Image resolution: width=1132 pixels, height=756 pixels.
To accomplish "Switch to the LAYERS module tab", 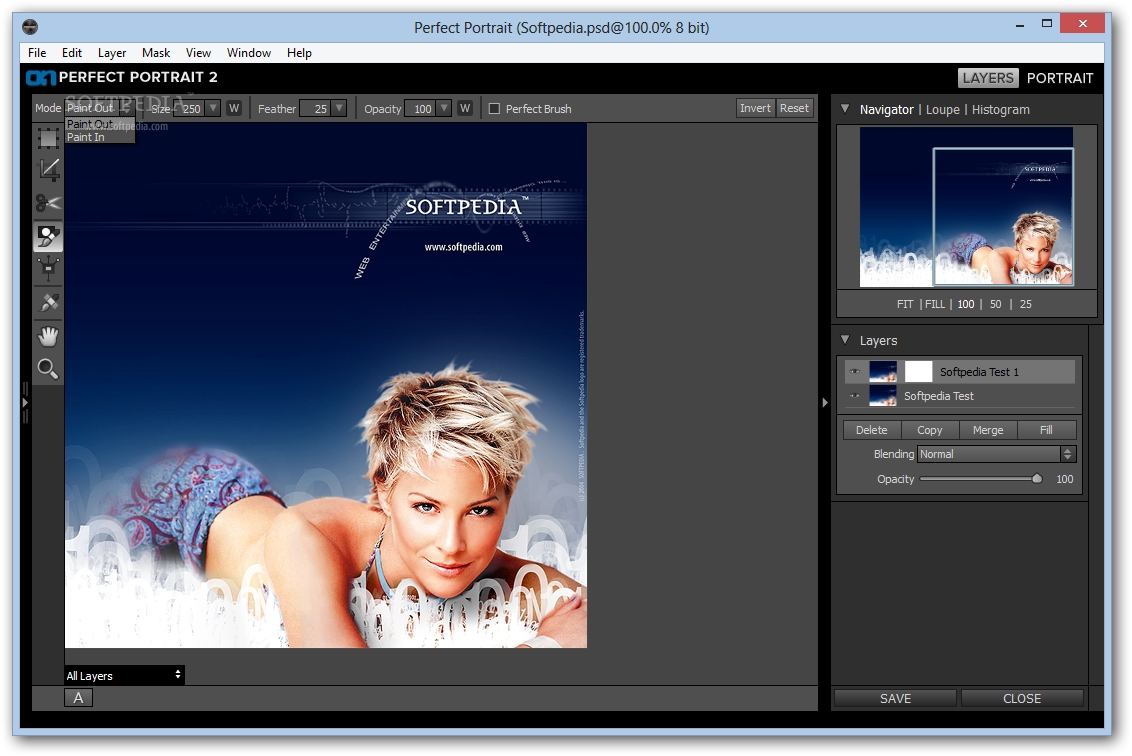I will pos(988,78).
